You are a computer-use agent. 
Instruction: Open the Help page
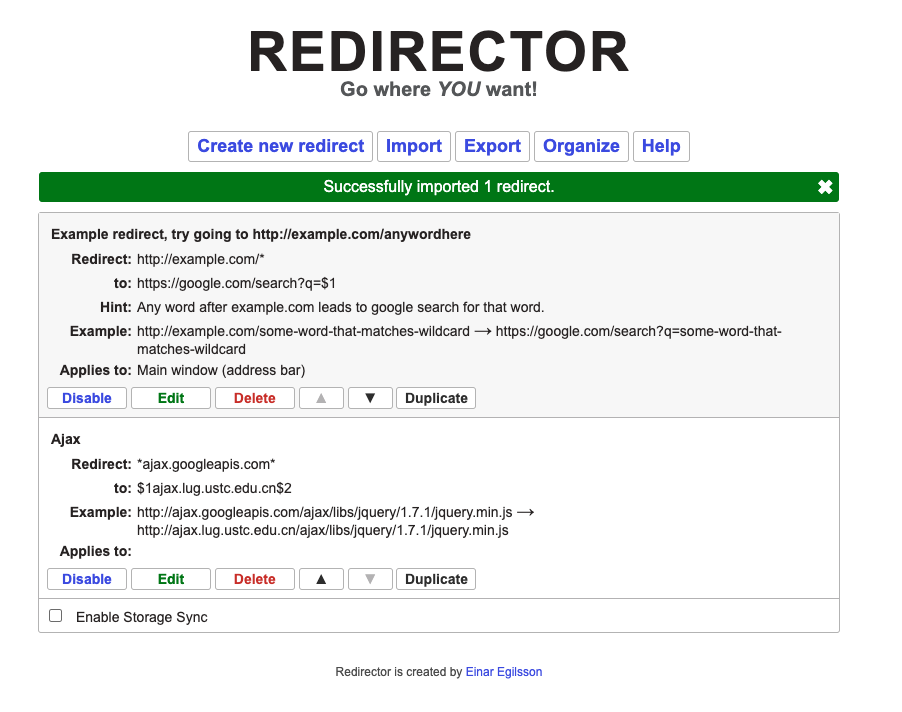(661, 146)
